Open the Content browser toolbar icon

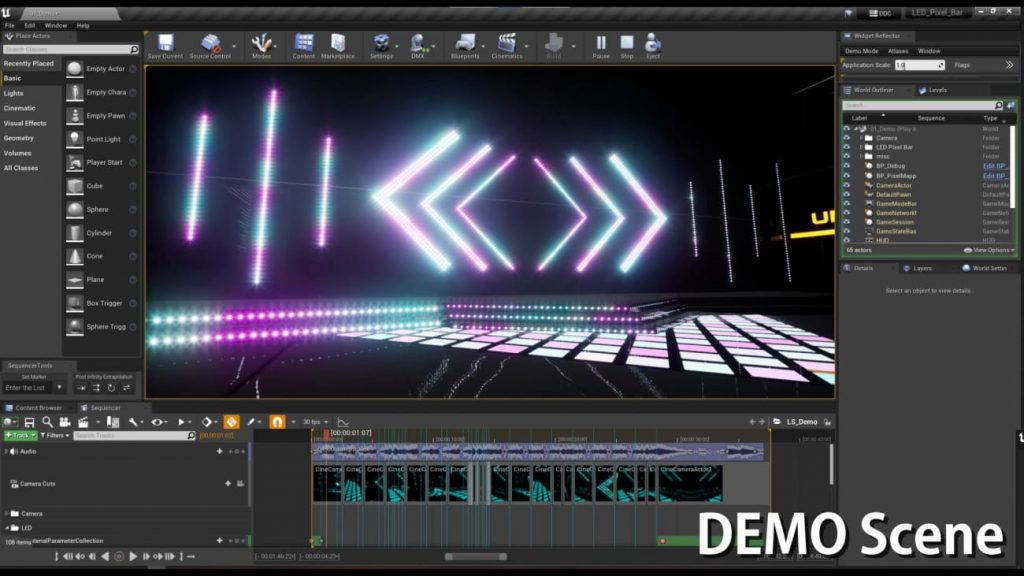304,44
